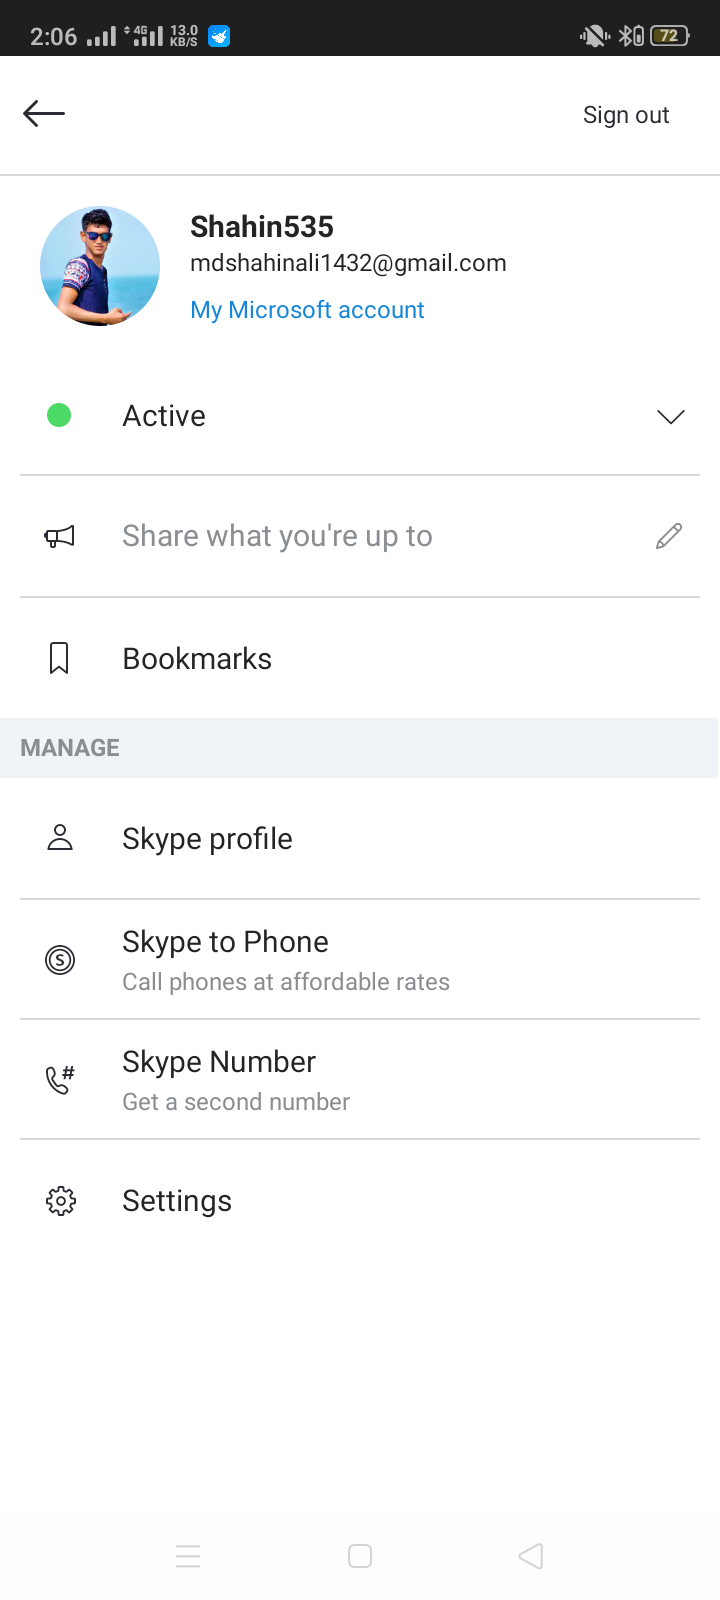Select the Skype profile entry
This screenshot has width=720, height=1600.
point(207,839)
